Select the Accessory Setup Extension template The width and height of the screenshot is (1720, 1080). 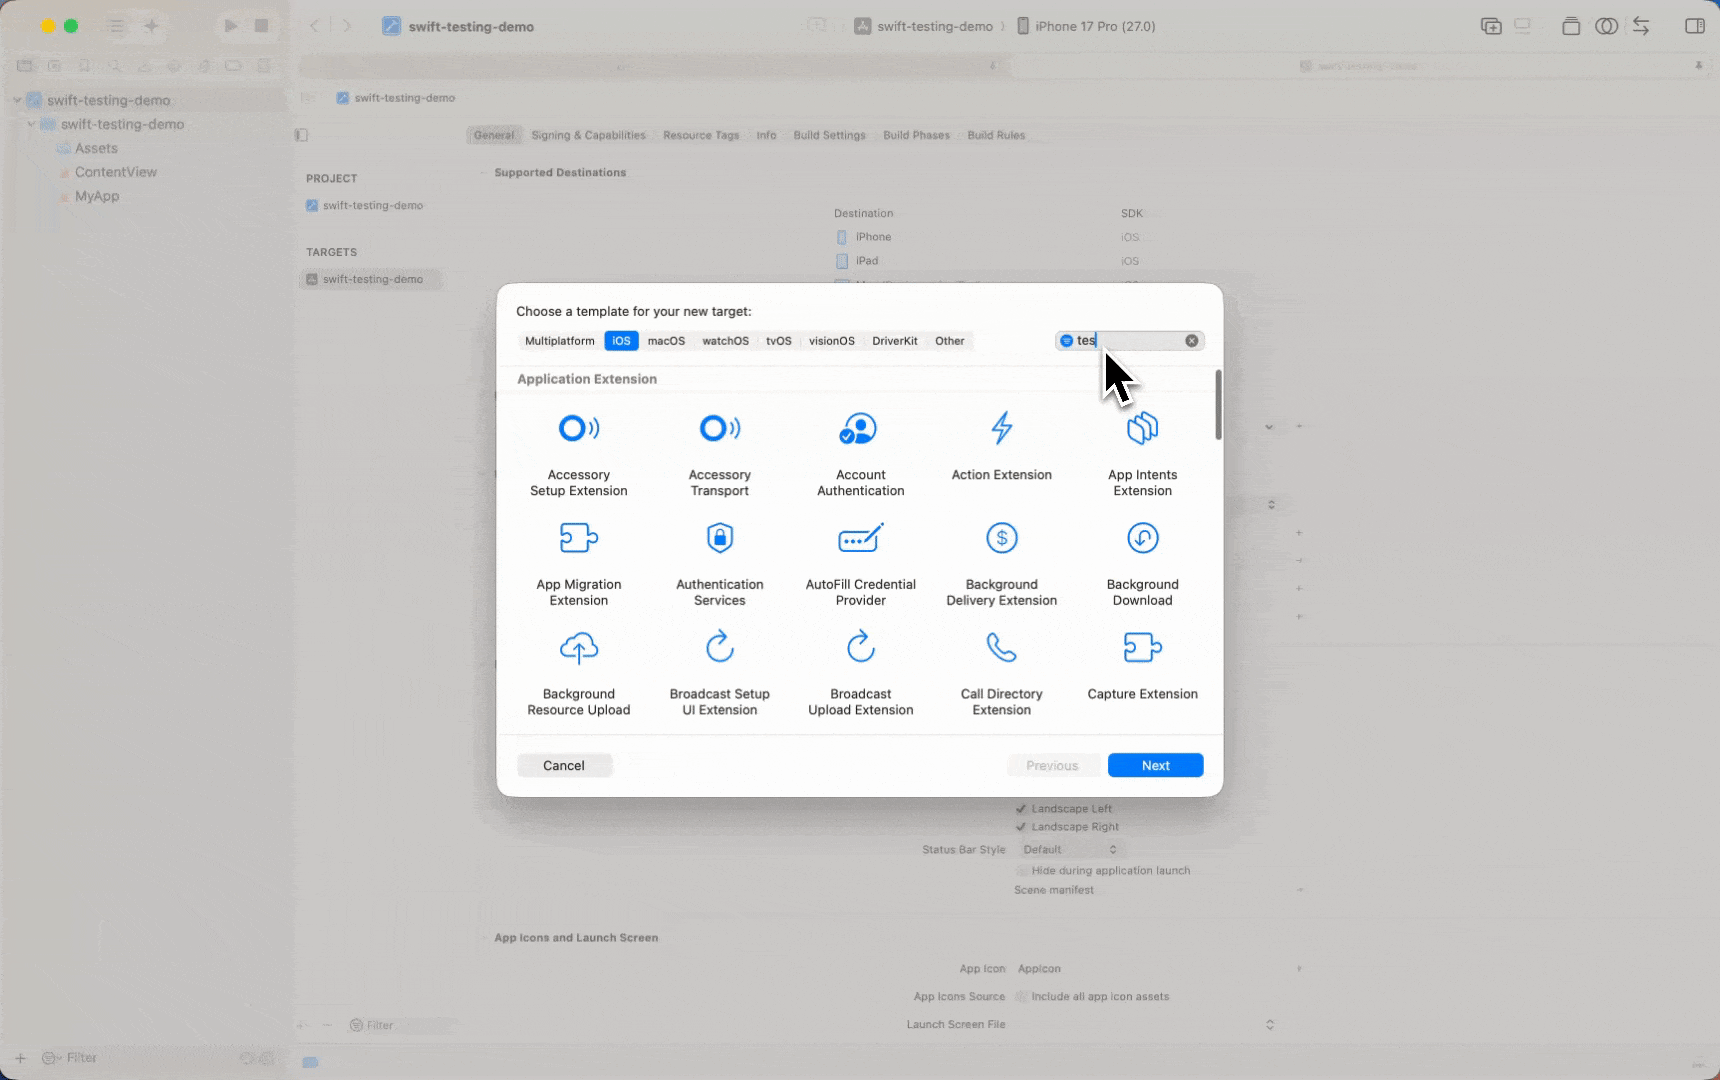click(578, 453)
